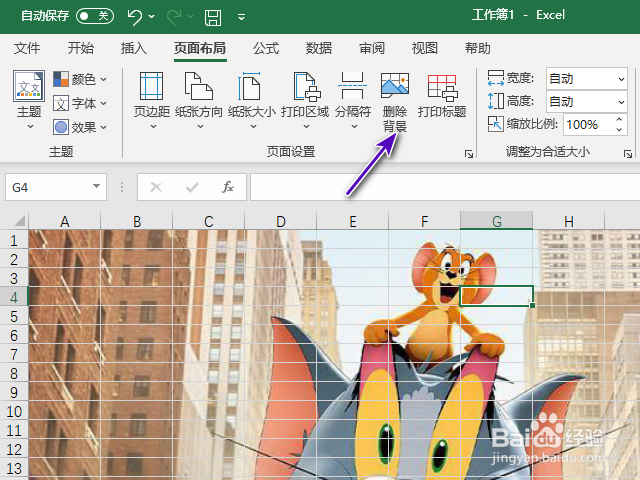The image size is (640, 480).
Task: Open the Name Box dropdown arrow
Action: tap(96, 187)
